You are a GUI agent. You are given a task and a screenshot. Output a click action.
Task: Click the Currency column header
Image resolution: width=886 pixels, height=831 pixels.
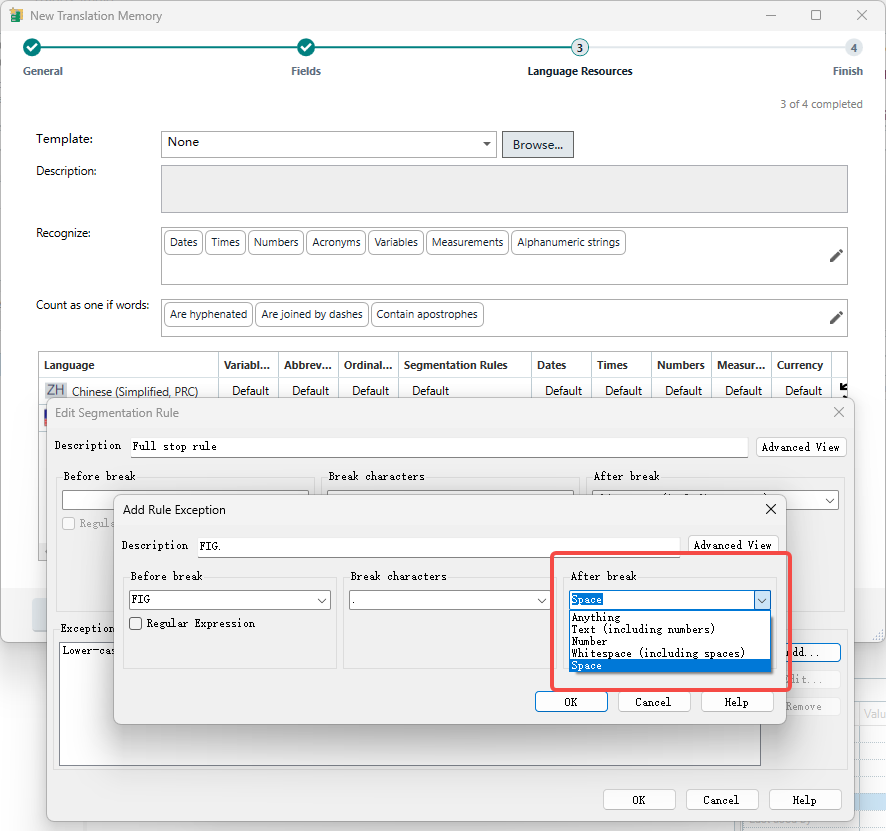click(801, 365)
